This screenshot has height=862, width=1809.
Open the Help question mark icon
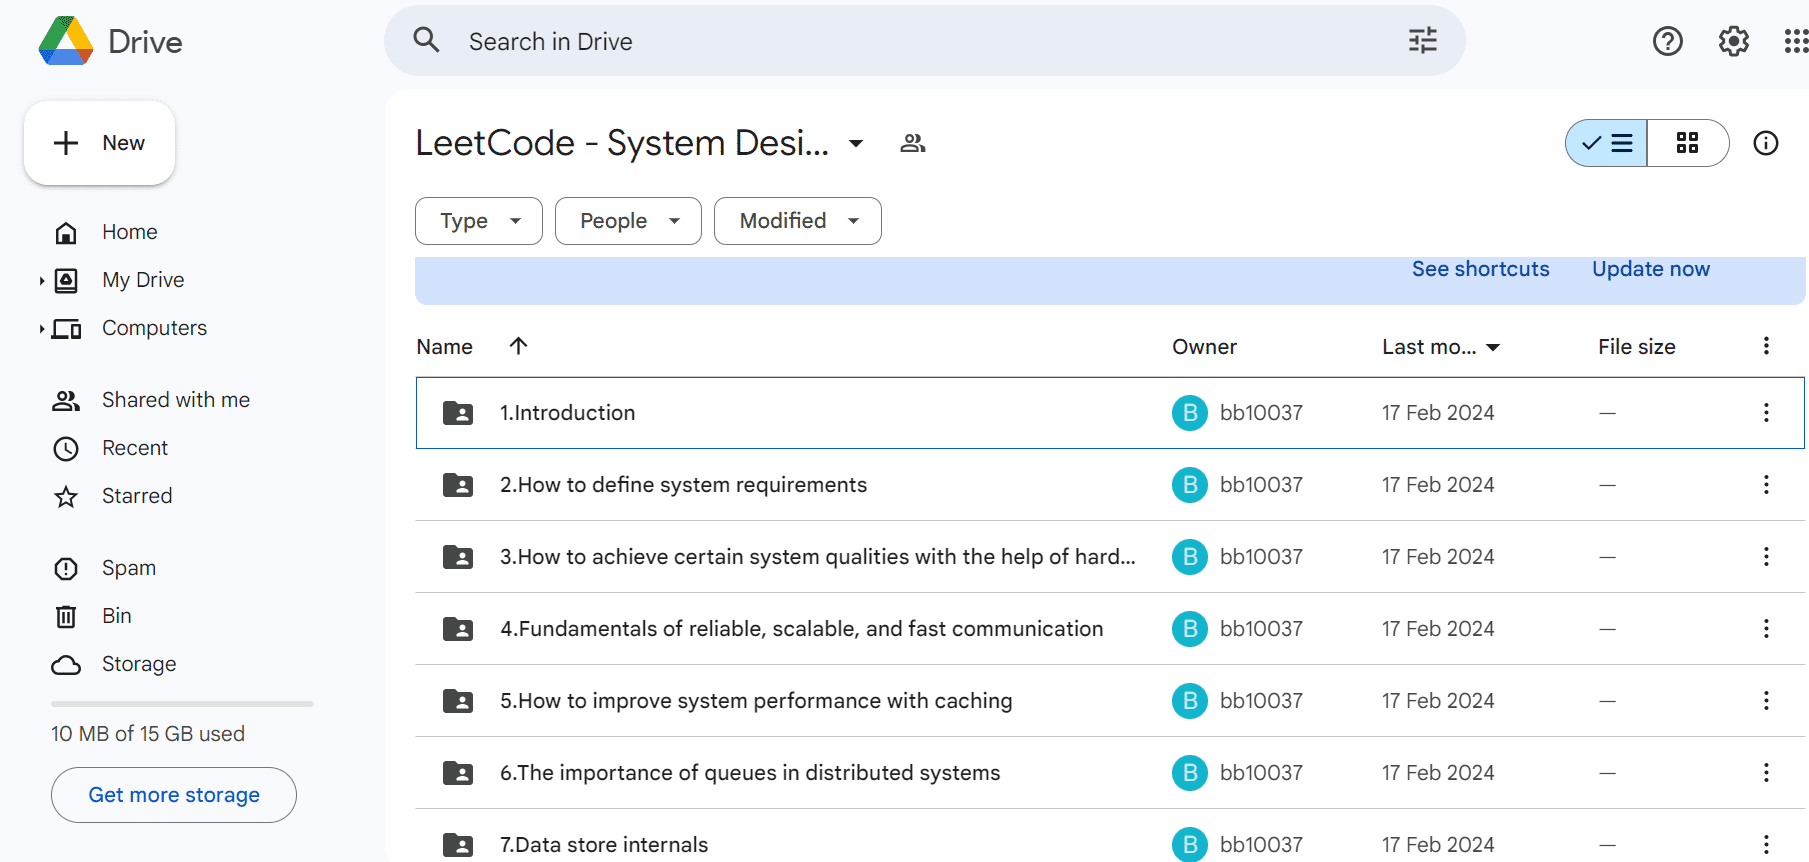pos(1667,41)
